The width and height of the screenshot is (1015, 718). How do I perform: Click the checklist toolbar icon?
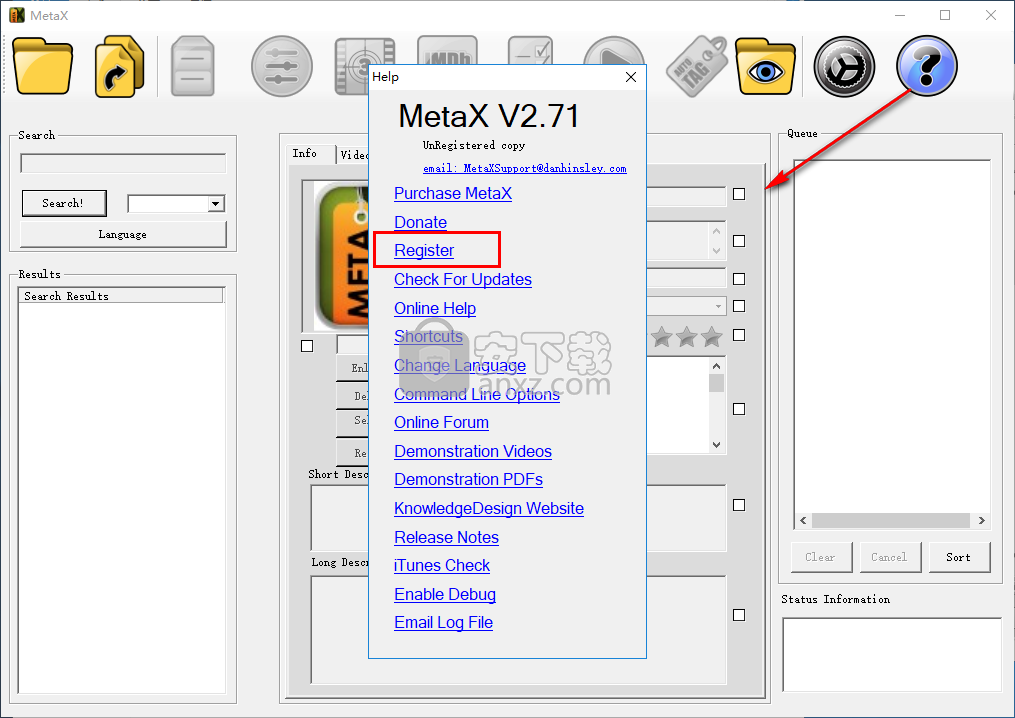point(530,50)
